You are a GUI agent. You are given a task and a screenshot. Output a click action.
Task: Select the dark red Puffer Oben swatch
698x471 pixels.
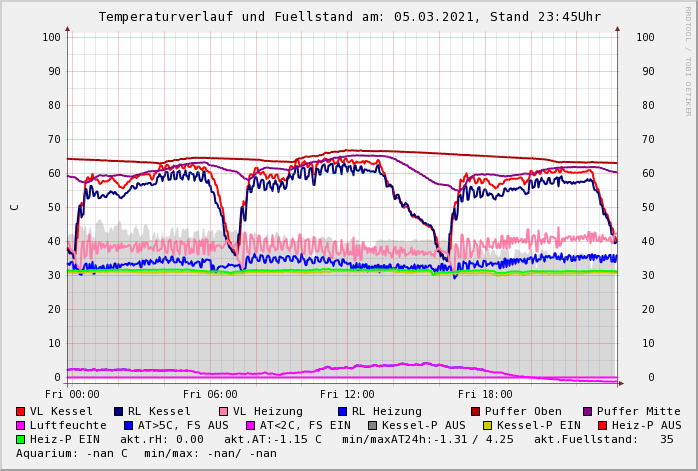coord(475,411)
